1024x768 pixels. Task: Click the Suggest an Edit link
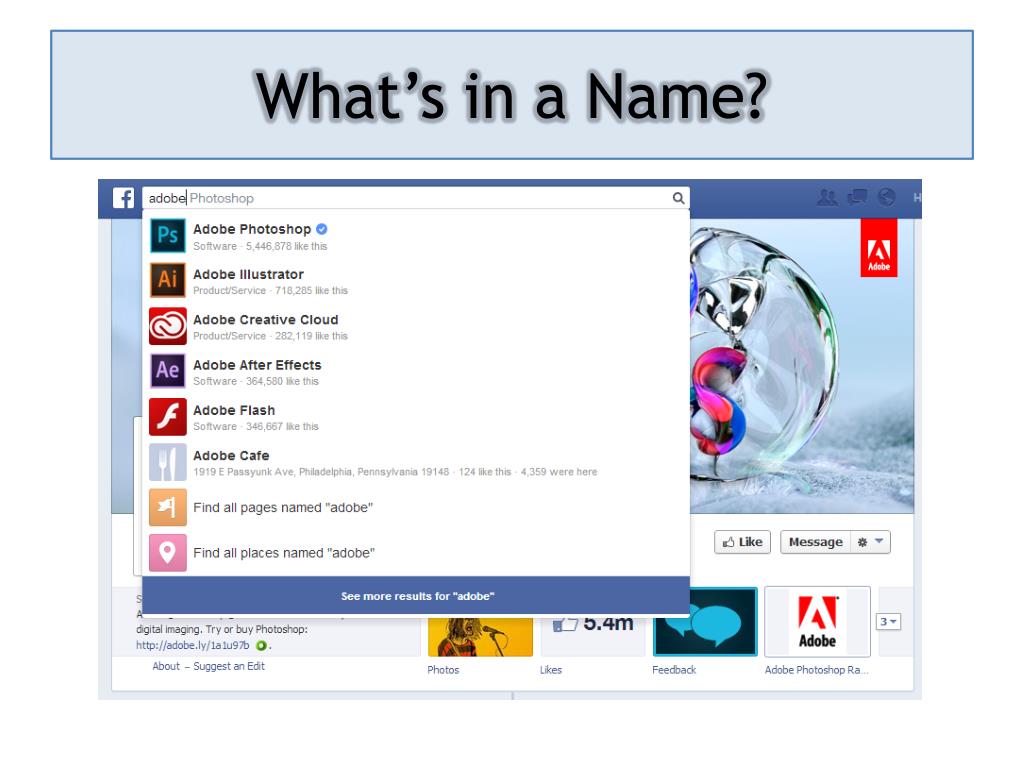pos(229,666)
